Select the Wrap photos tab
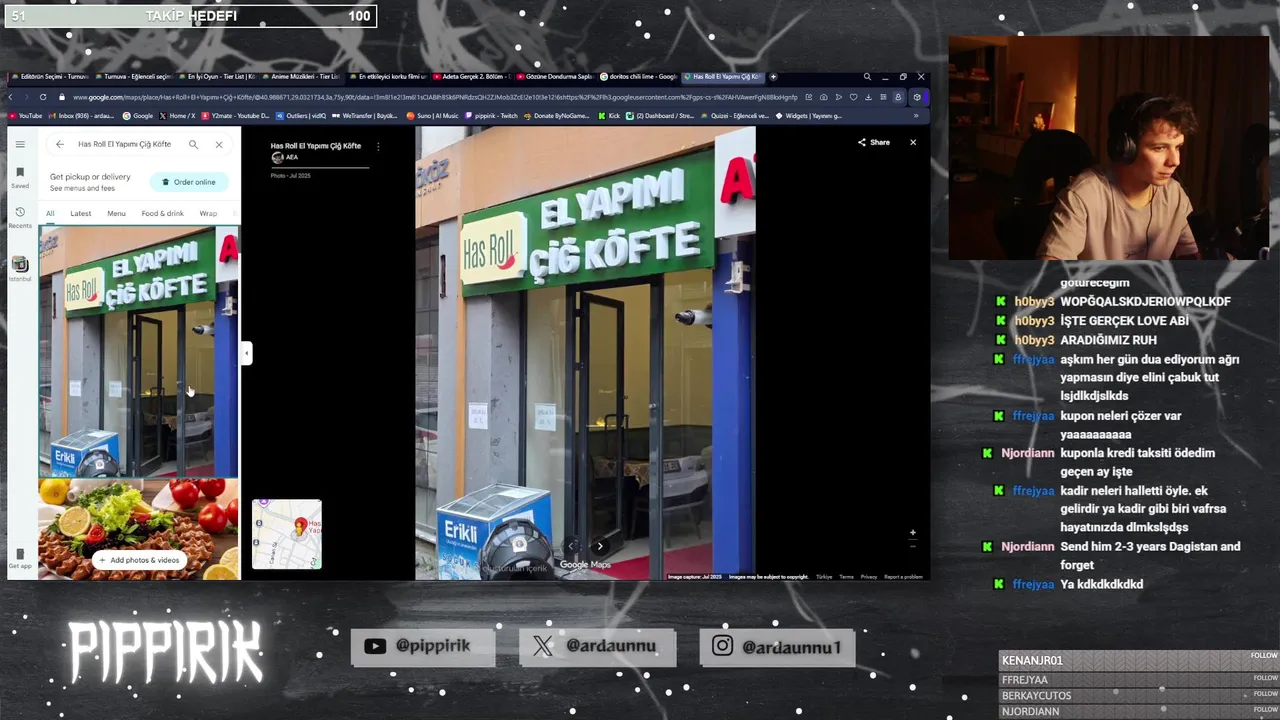The height and width of the screenshot is (720, 1280). [208, 213]
